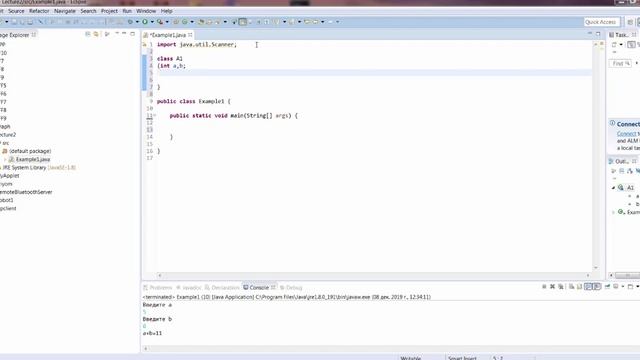Click Open Console icon in console toolbar
Image resolution: width=640 pixels, height=360 pixels.
tap(630, 287)
